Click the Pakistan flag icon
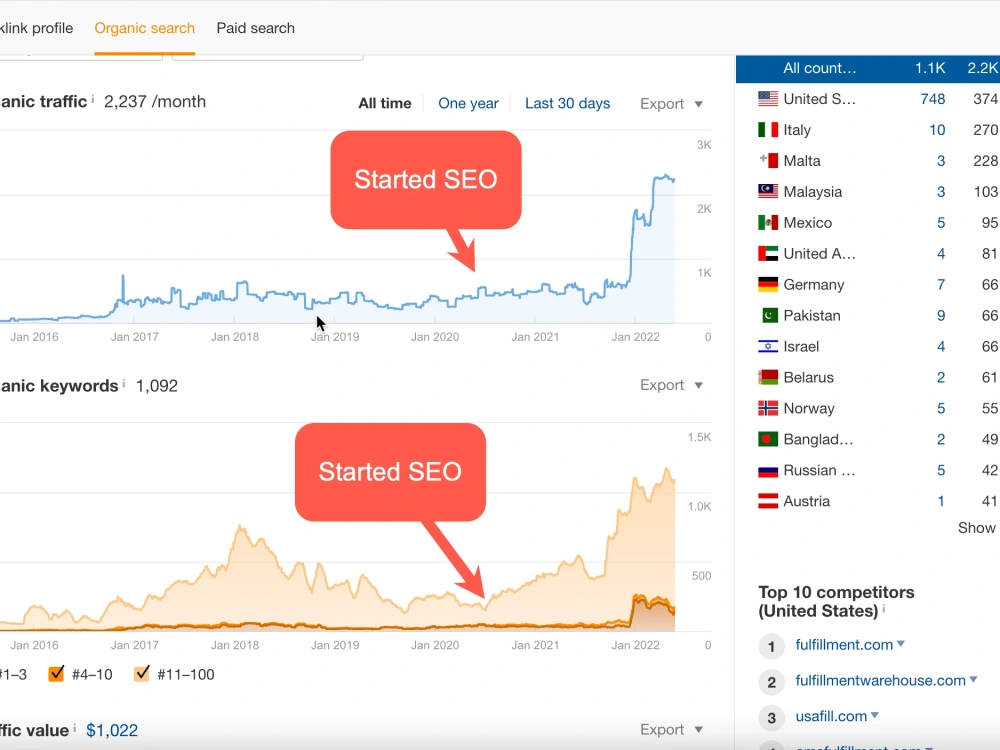Image resolution: width=1000 pixels, height=750 pixels. [770, 316]
